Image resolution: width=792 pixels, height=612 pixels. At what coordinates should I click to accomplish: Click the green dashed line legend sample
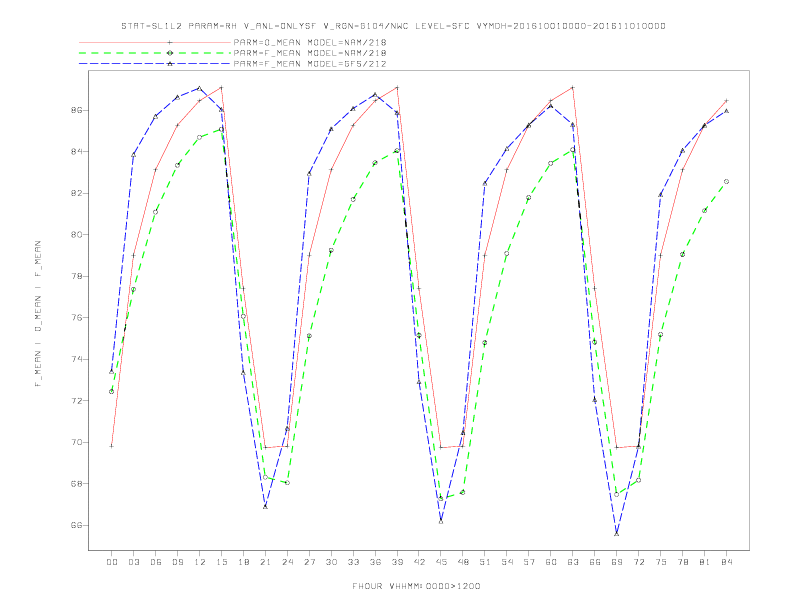[155, 53]
